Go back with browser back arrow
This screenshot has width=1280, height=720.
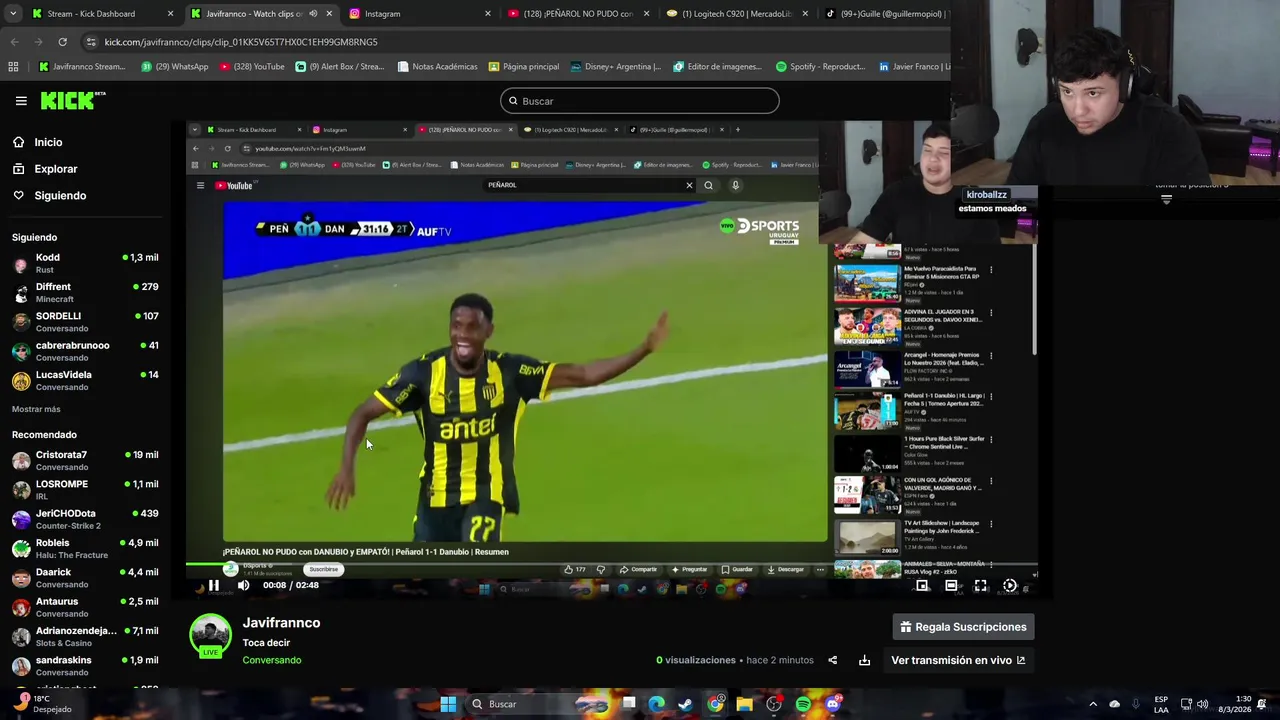[x=14, y=42]
